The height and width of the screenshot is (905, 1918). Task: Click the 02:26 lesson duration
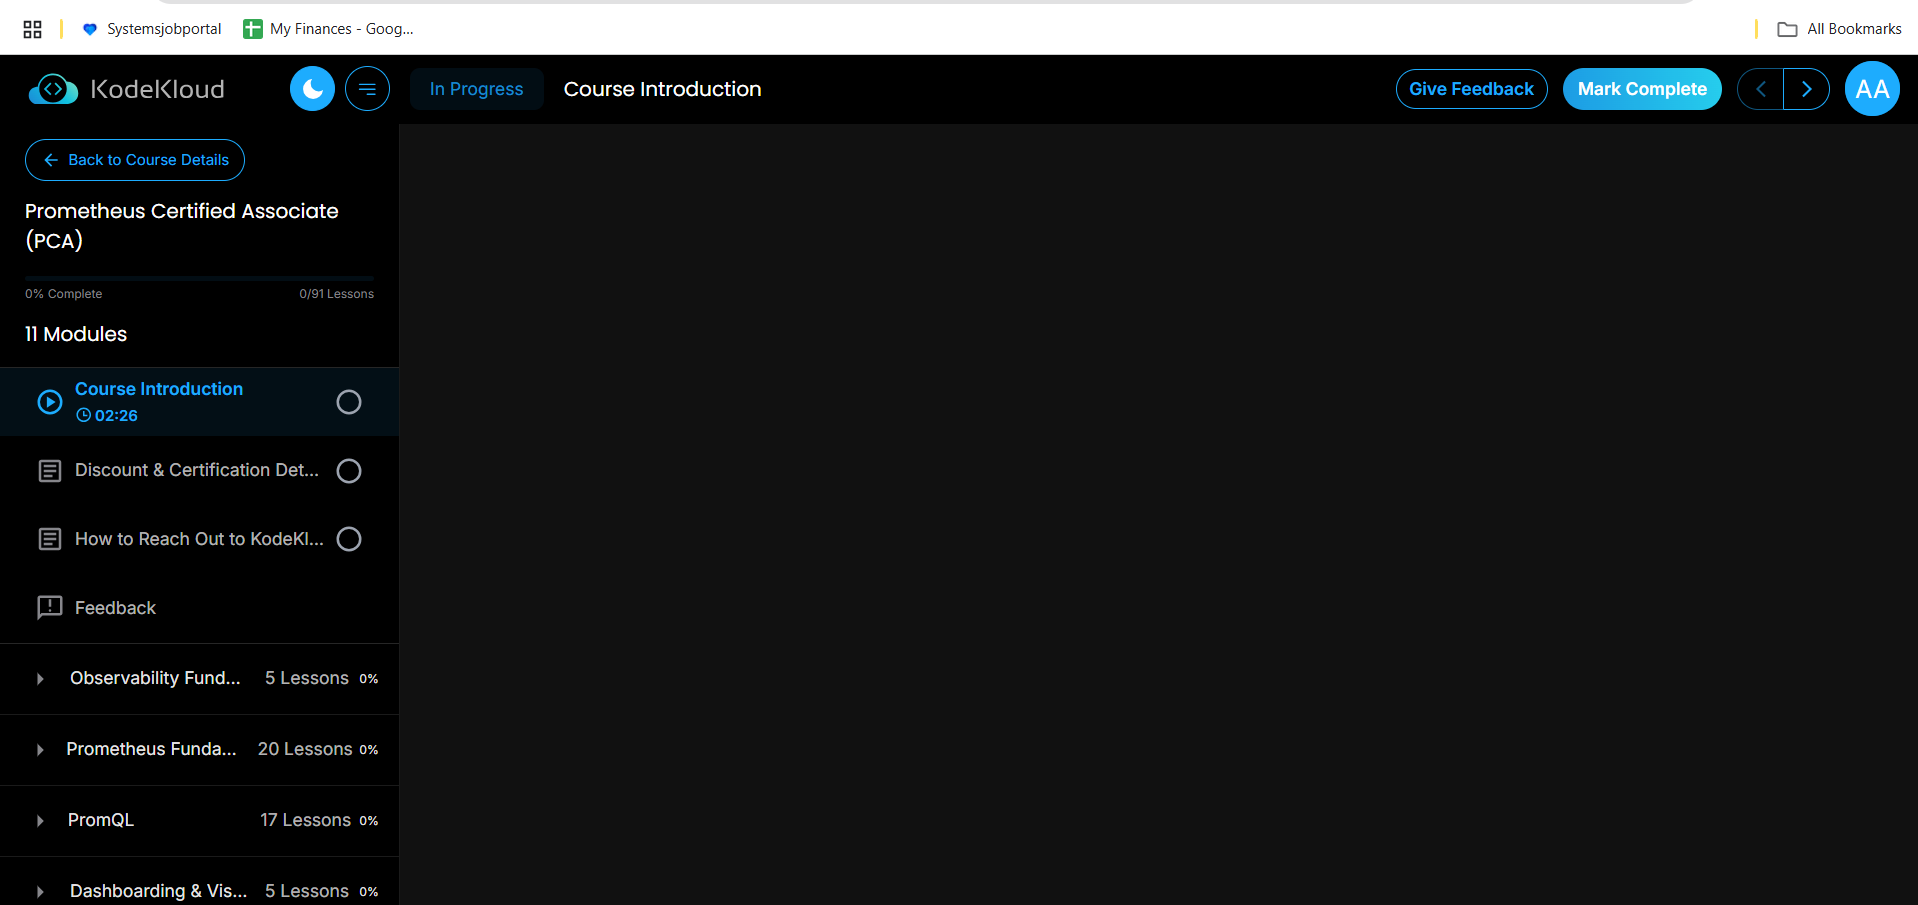point(107,416)
